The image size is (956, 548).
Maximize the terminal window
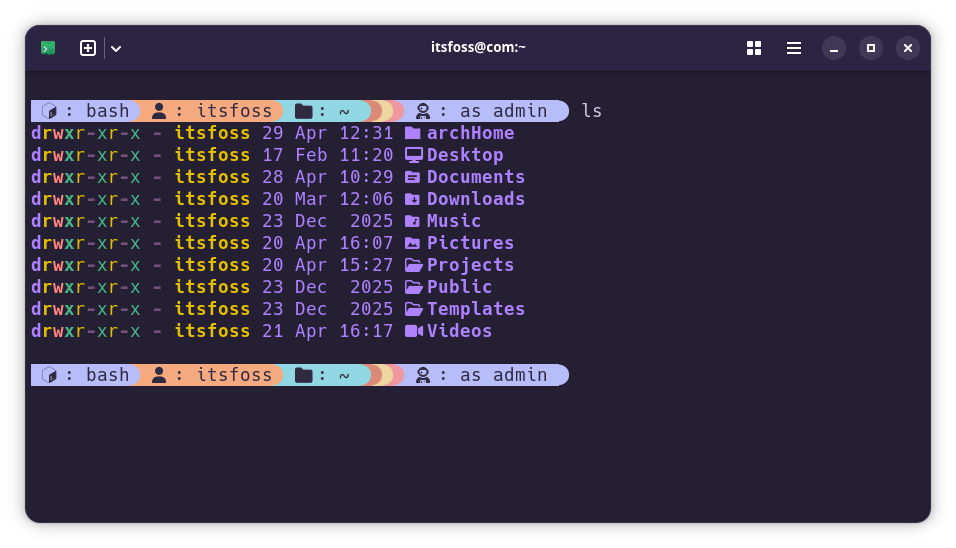[871, 48]
